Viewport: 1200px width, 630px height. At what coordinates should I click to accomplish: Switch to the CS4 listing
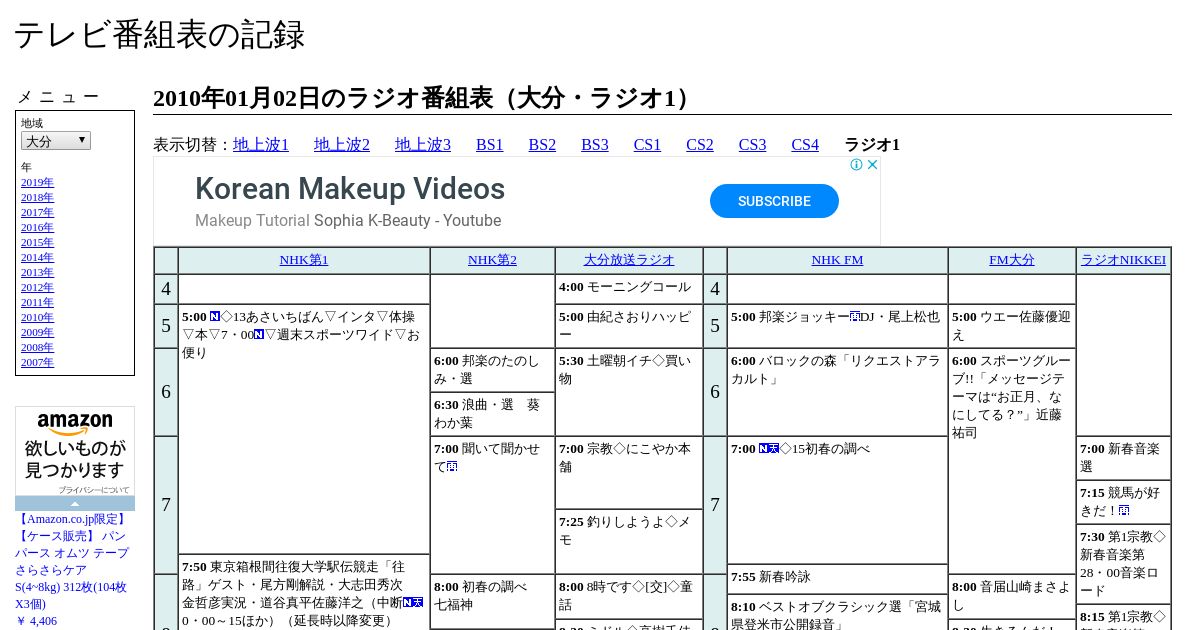[805, 145]
